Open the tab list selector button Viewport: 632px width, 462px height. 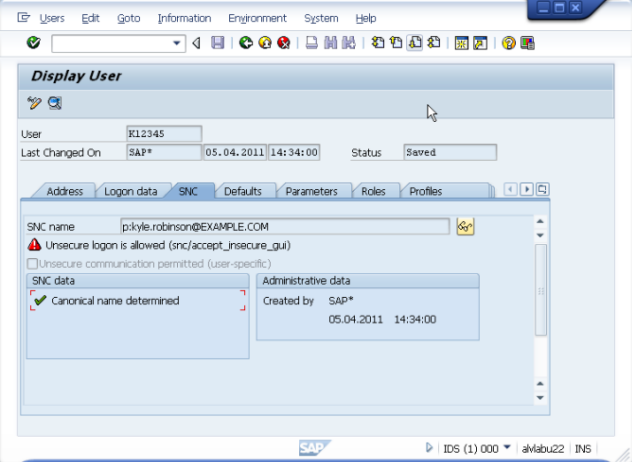543,189
